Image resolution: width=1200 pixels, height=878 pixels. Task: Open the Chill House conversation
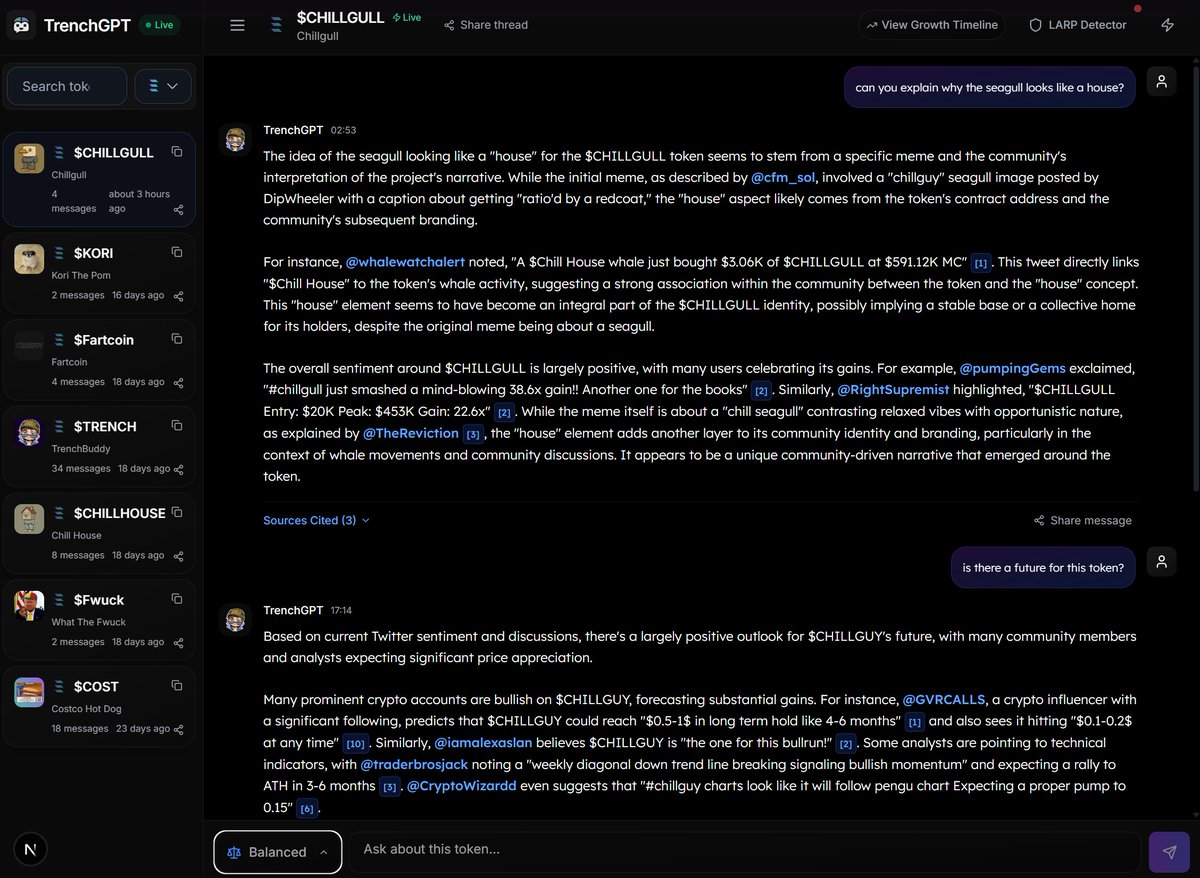click(99, 533)
